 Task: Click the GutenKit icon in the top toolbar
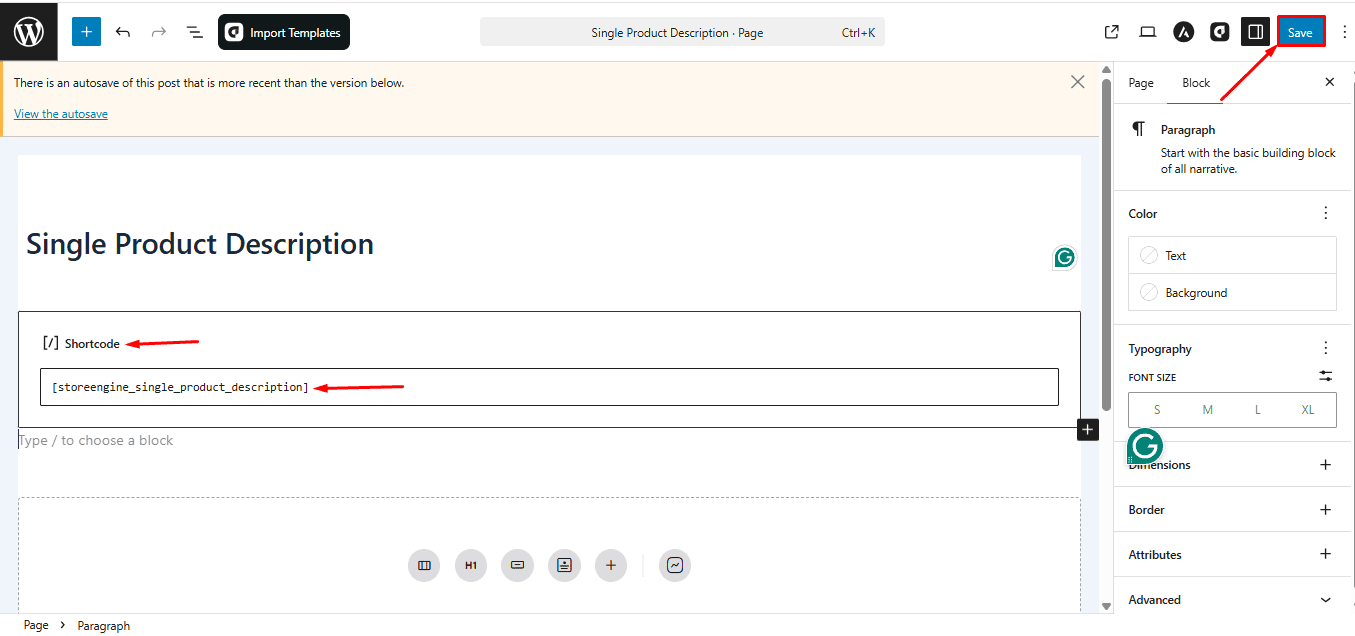pyautogui.click(x=1219, y=31)
